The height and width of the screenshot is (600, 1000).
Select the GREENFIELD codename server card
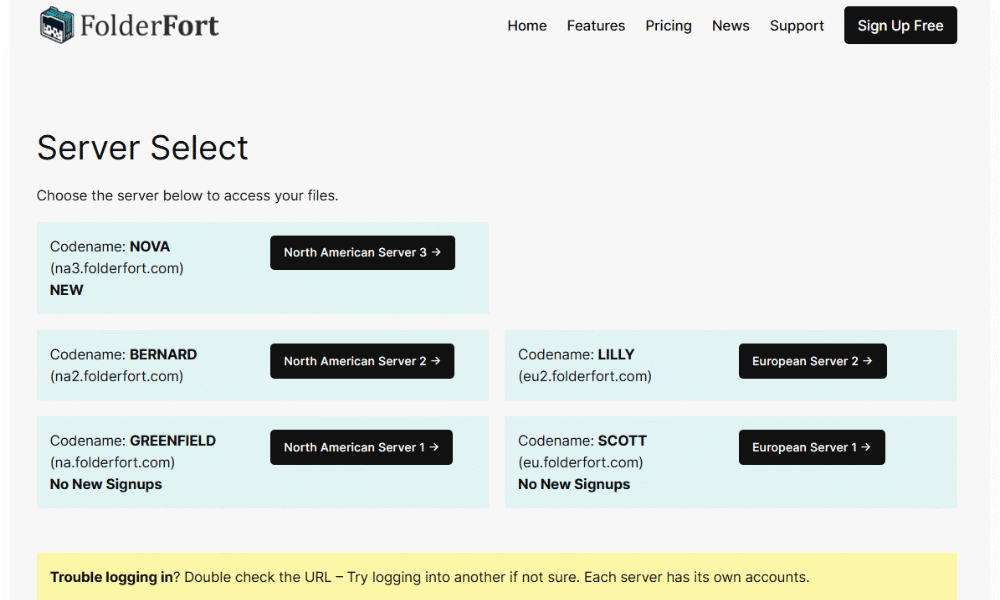coord(263,462)
